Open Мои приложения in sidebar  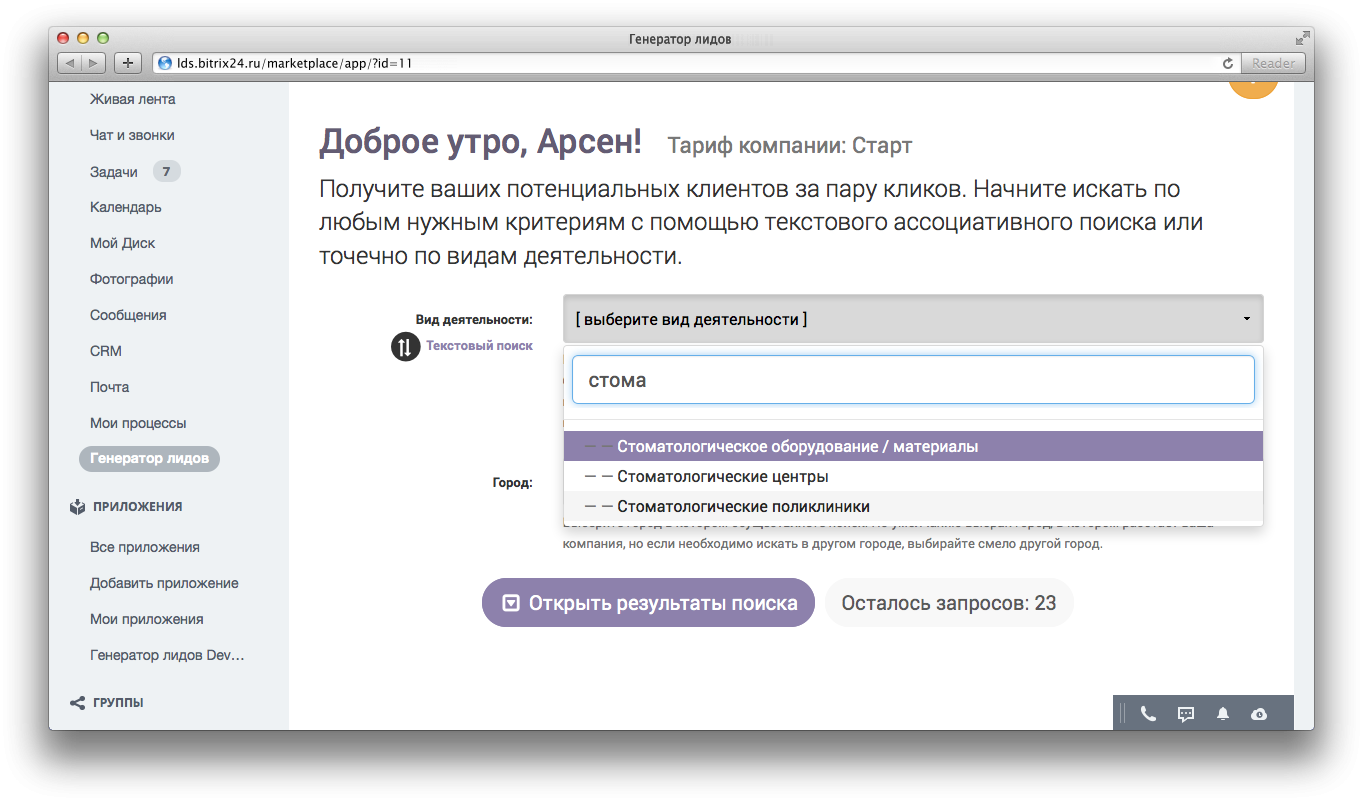coord(147,619)
